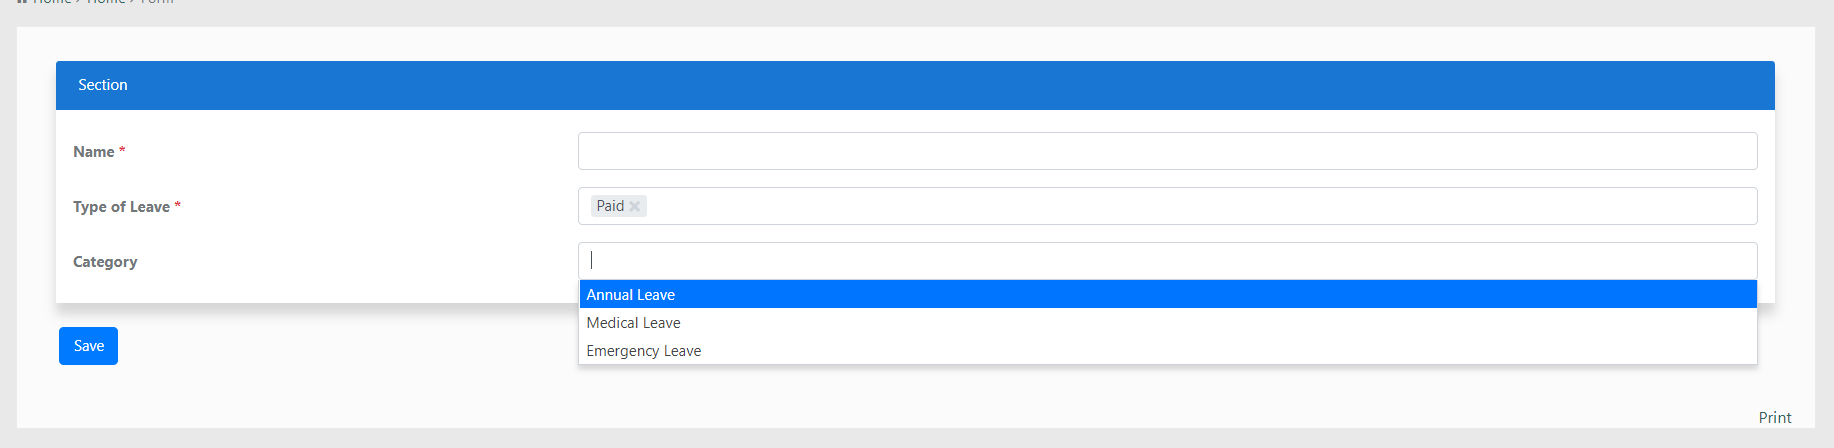Select Annual Leave from the dropdown list
Image resolution: width=1834 pixels, height=448 pixels.
[631, 295]
